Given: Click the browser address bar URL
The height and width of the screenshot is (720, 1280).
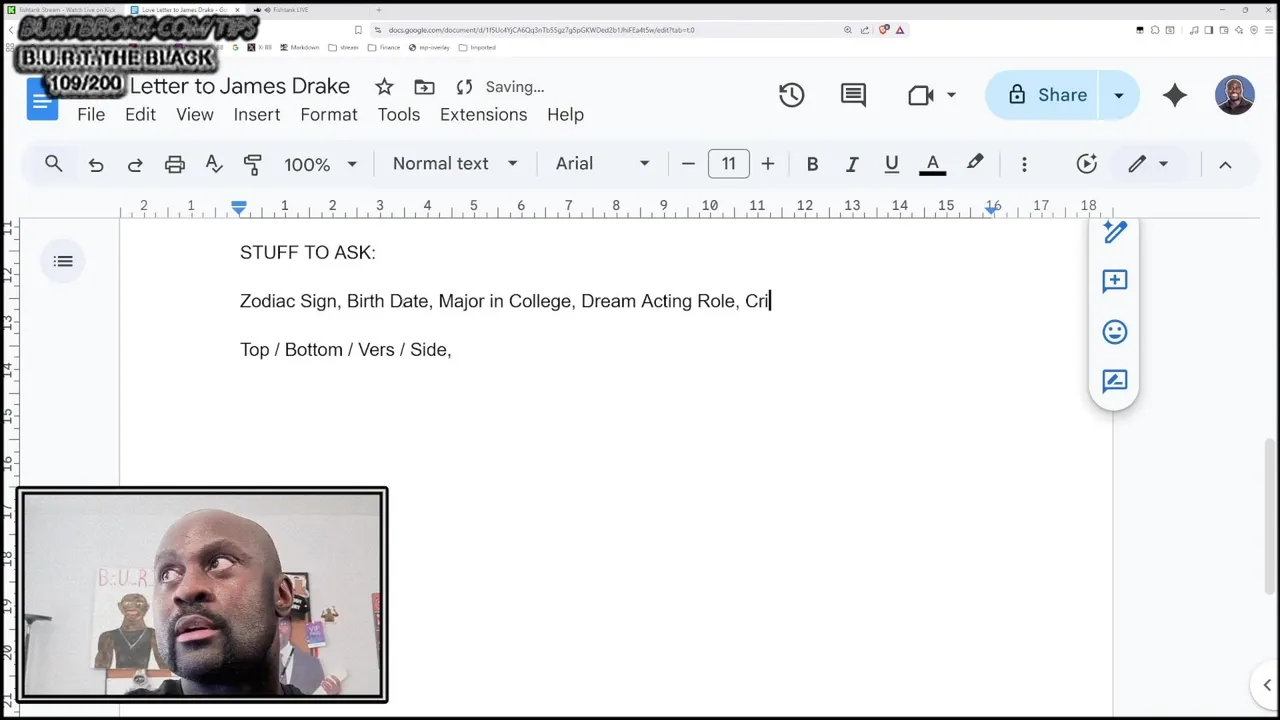Looking at the screenshot, I should tap(541, 30).
